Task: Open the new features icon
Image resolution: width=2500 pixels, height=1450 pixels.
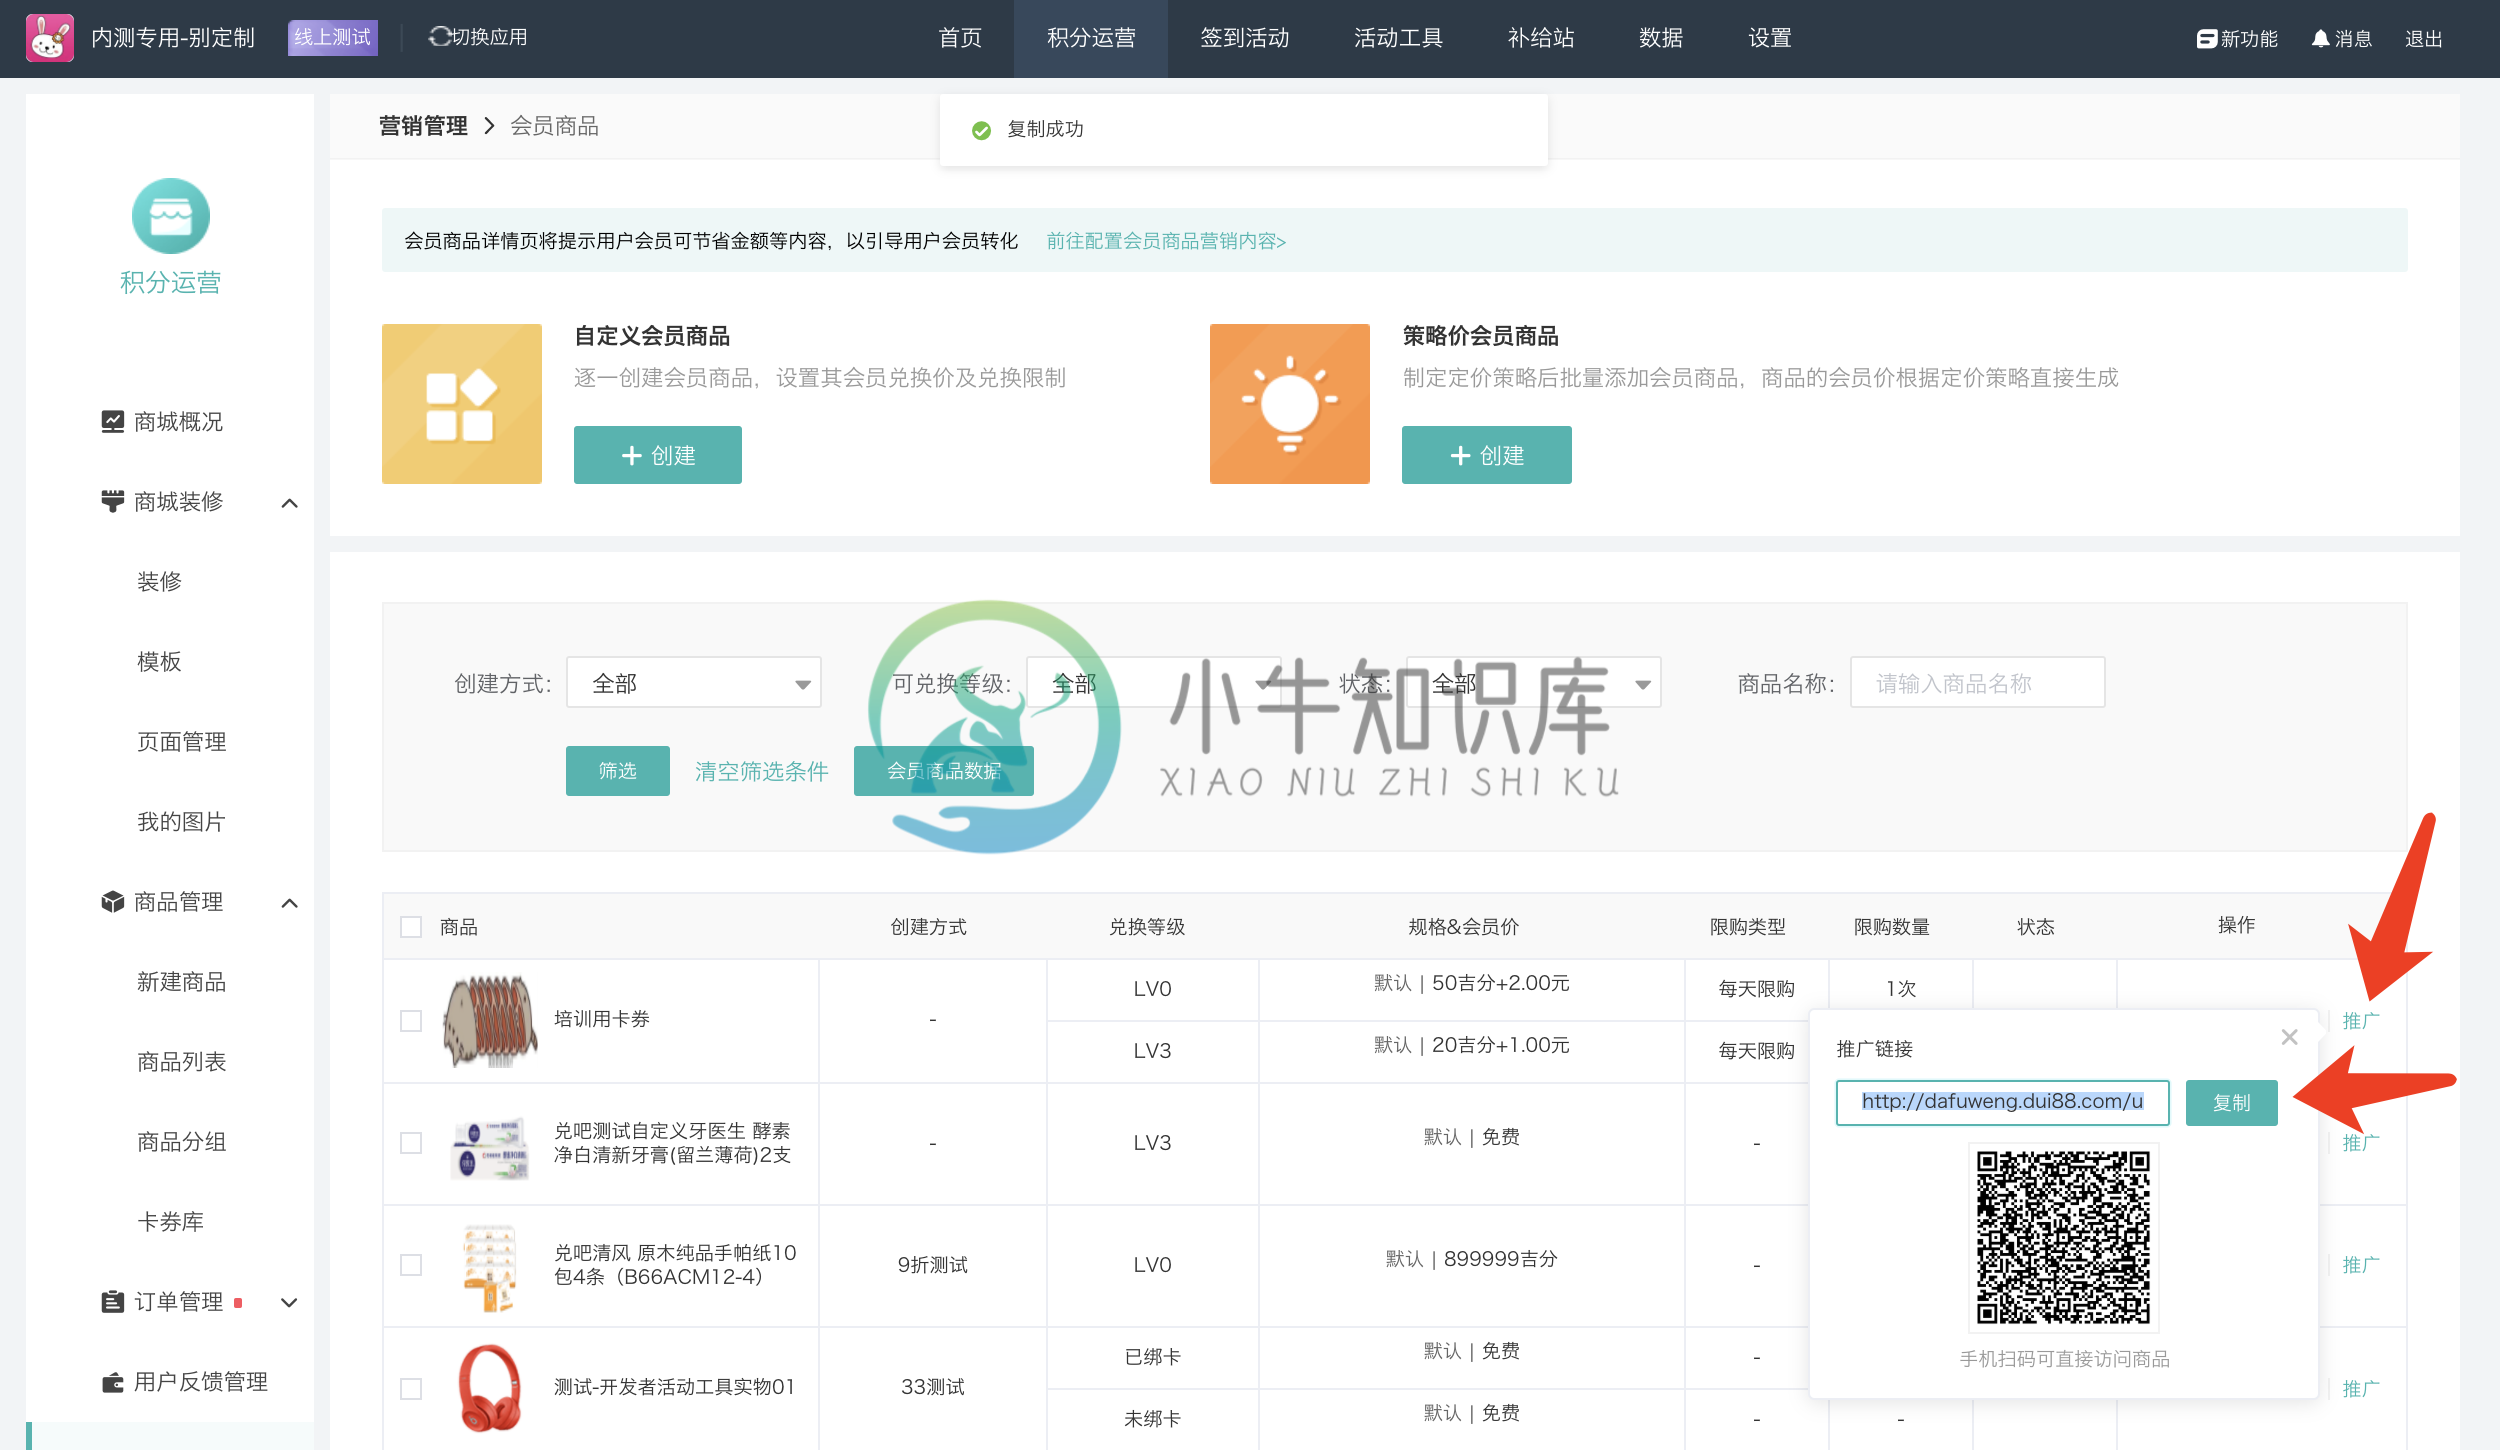Action: pyautogui.click(x=2206, y=39)
